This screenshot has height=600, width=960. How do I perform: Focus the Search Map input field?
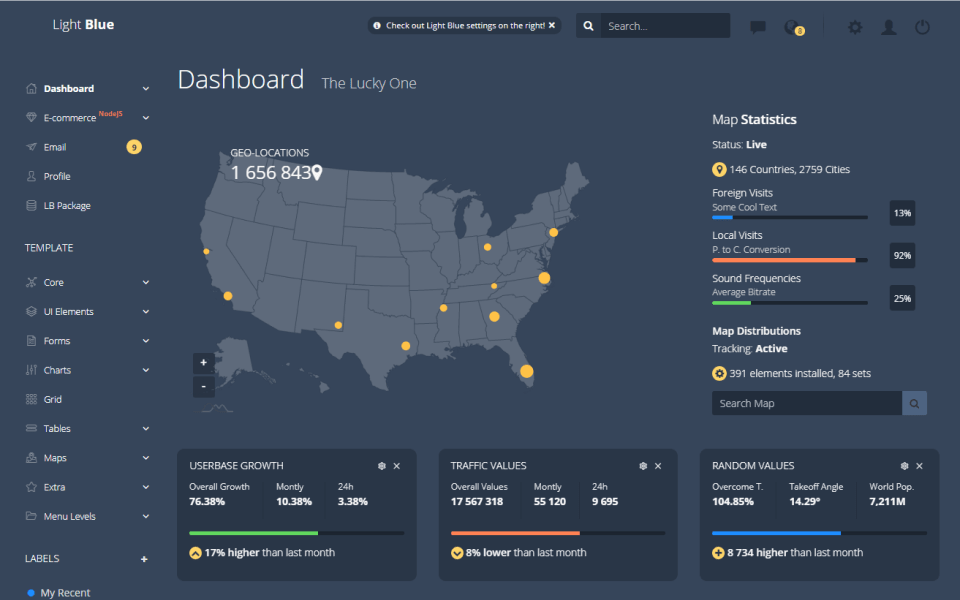806,403
